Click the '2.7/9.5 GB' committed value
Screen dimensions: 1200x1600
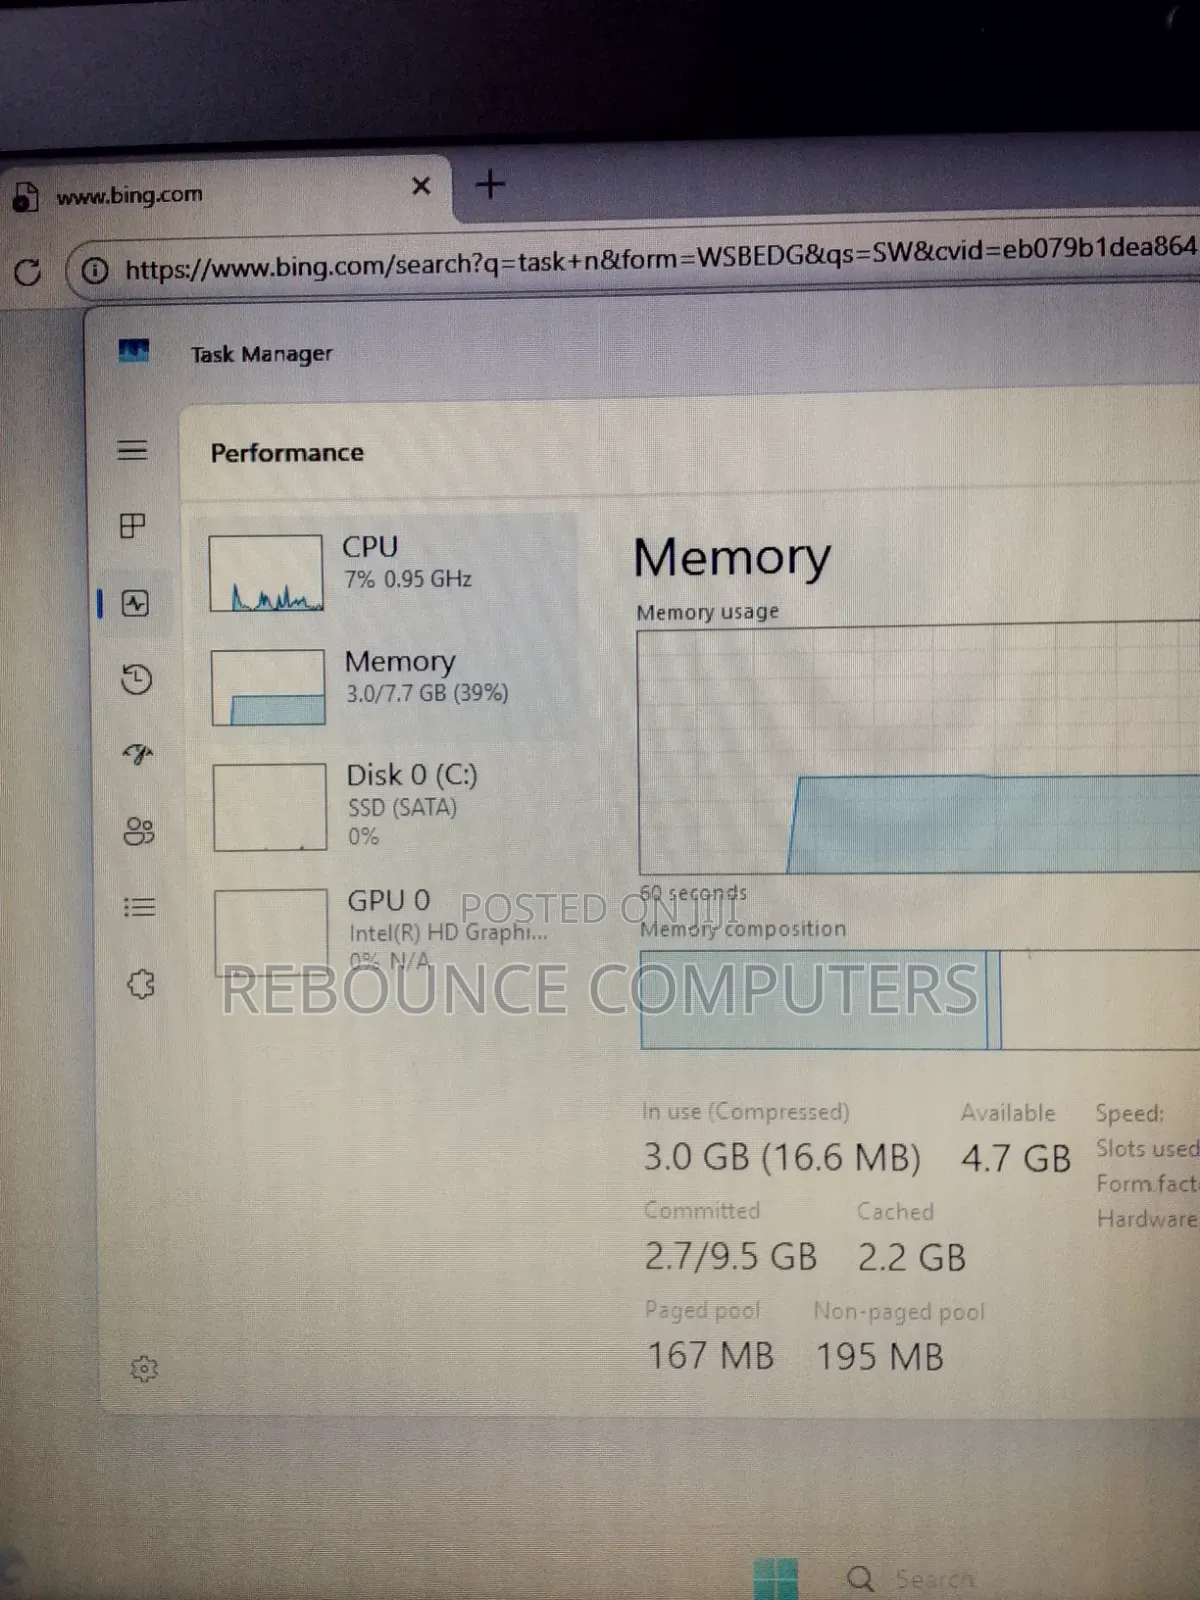coord(731,1256)
